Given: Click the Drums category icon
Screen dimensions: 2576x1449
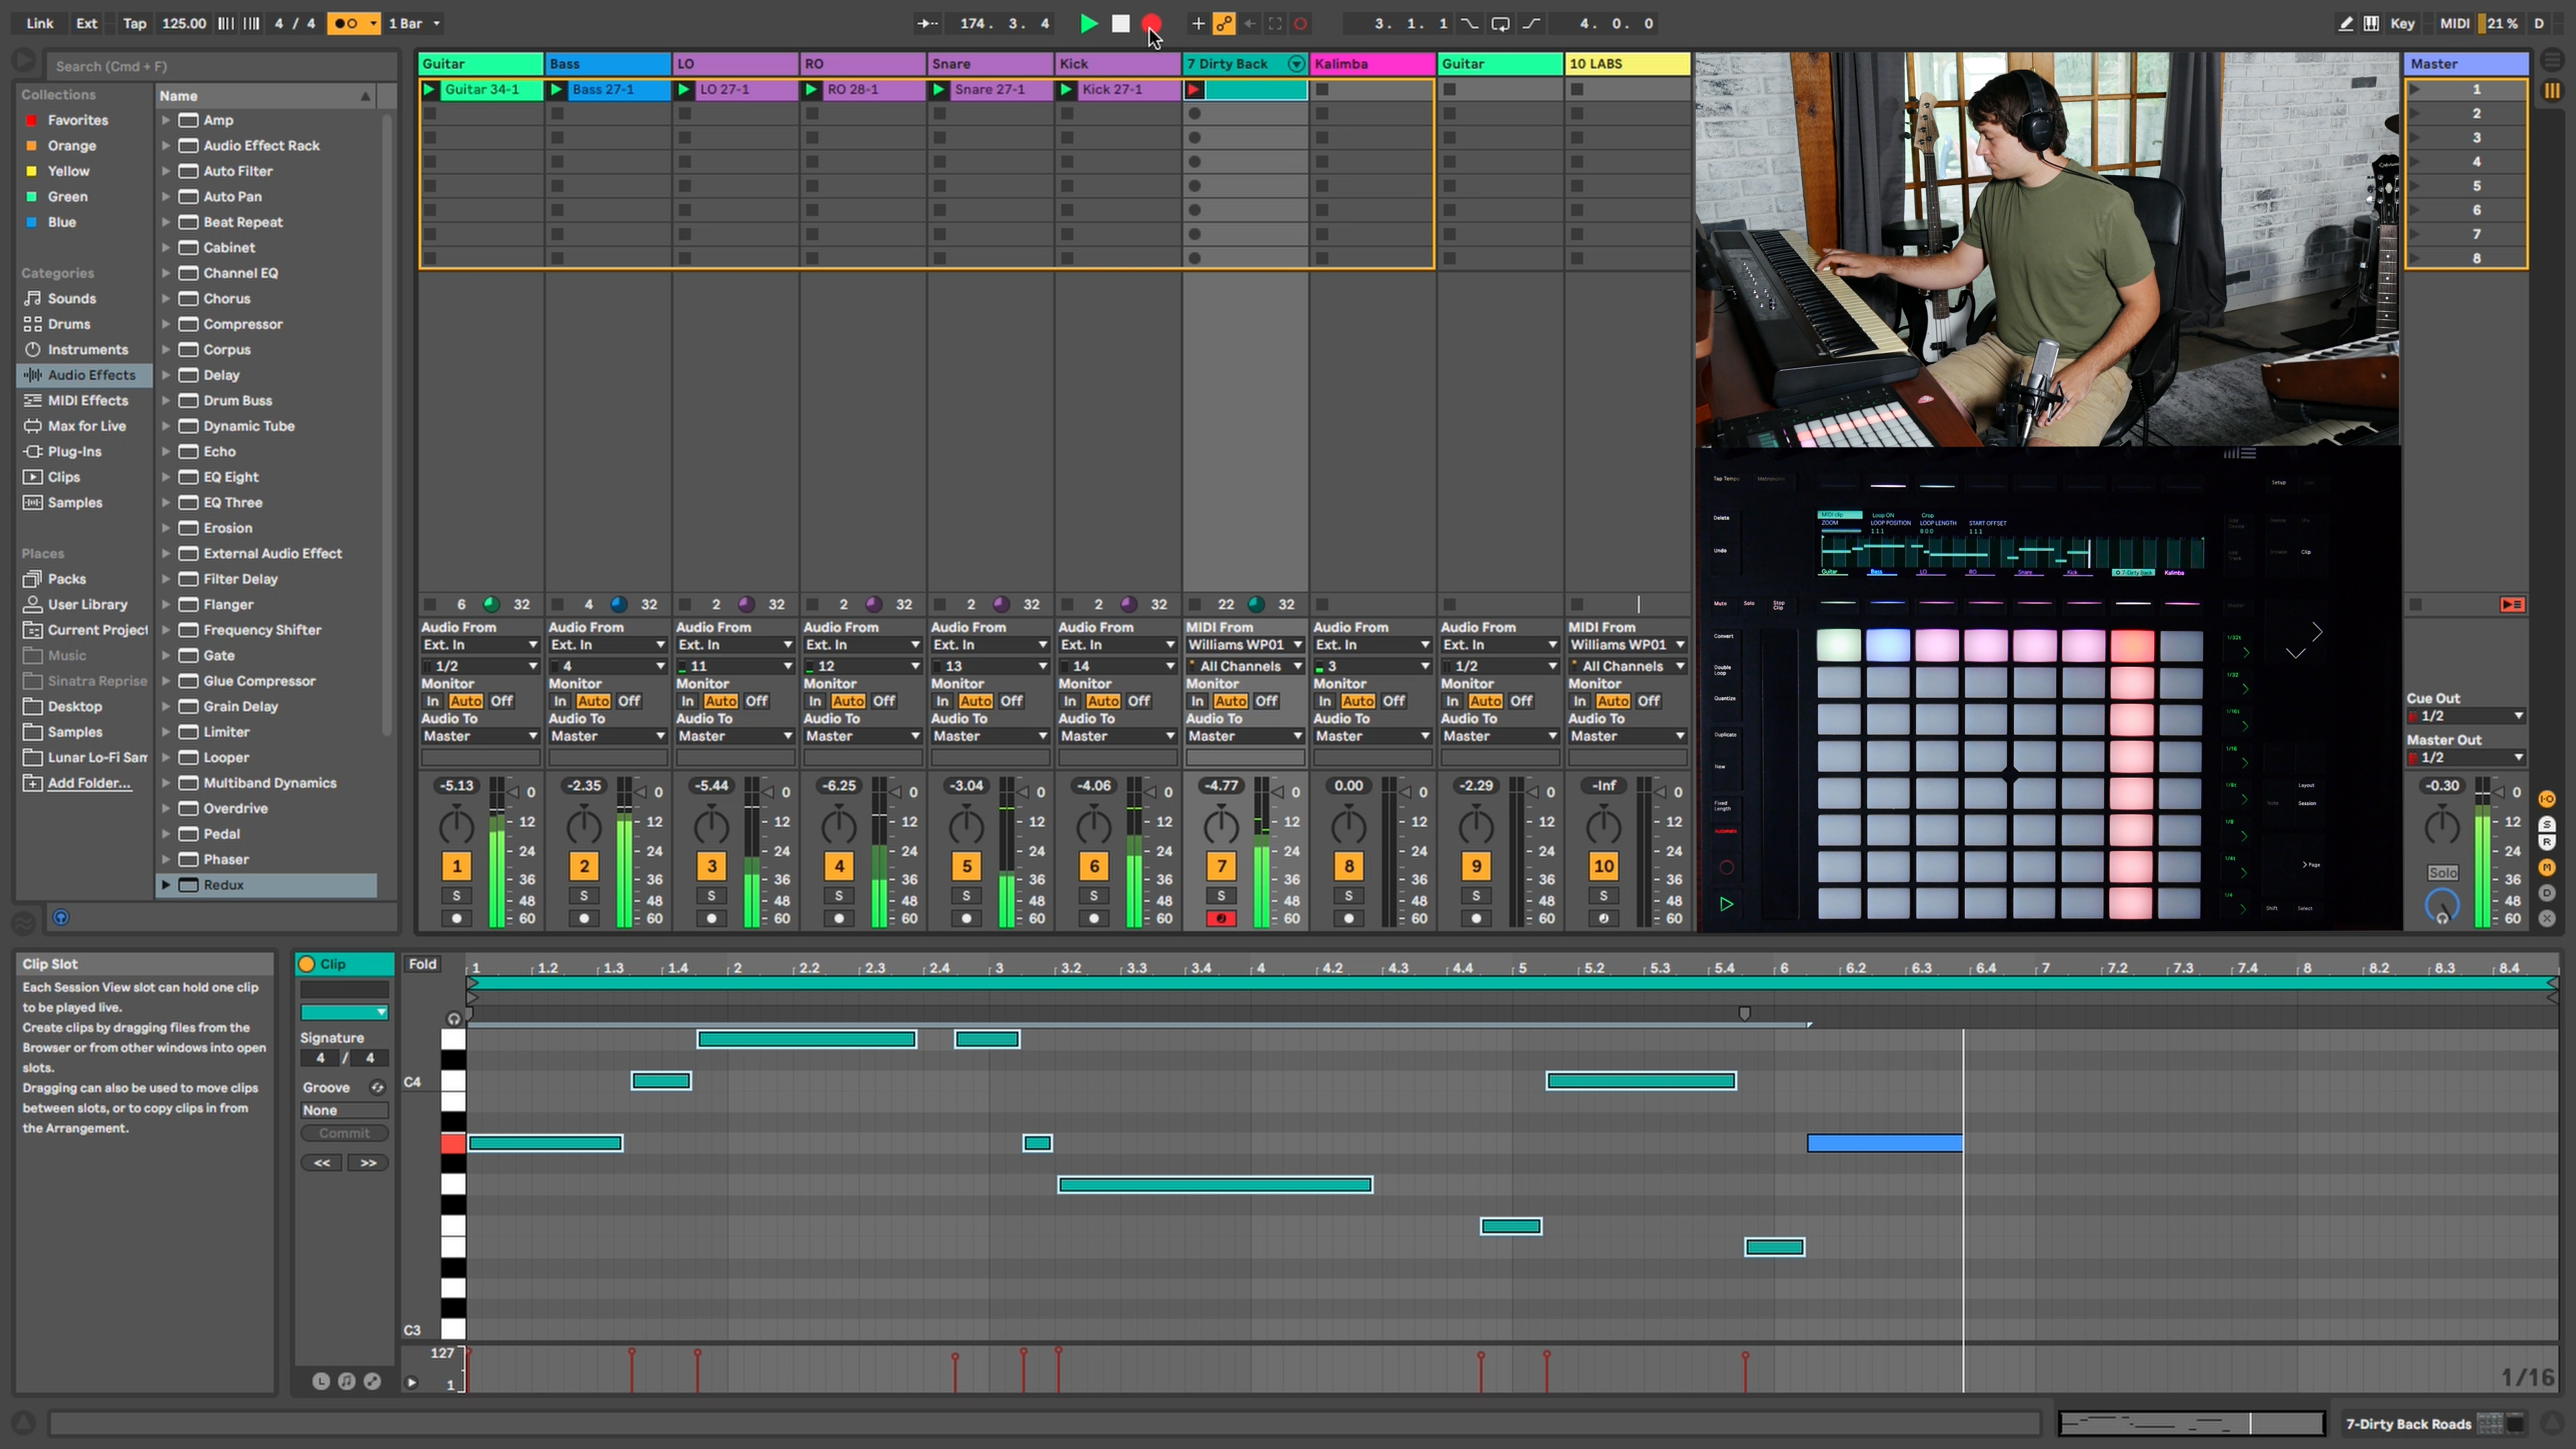Looking at the screenshot, I should (33, 324).
